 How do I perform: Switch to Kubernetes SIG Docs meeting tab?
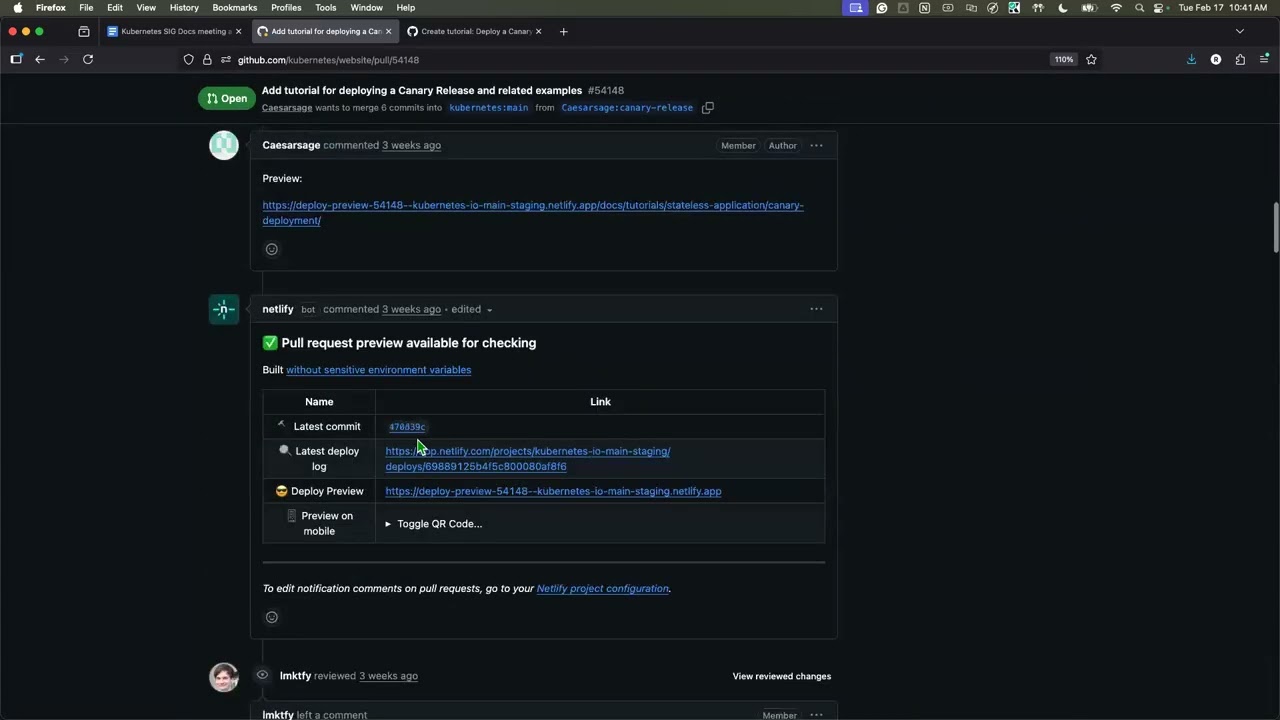174,31
